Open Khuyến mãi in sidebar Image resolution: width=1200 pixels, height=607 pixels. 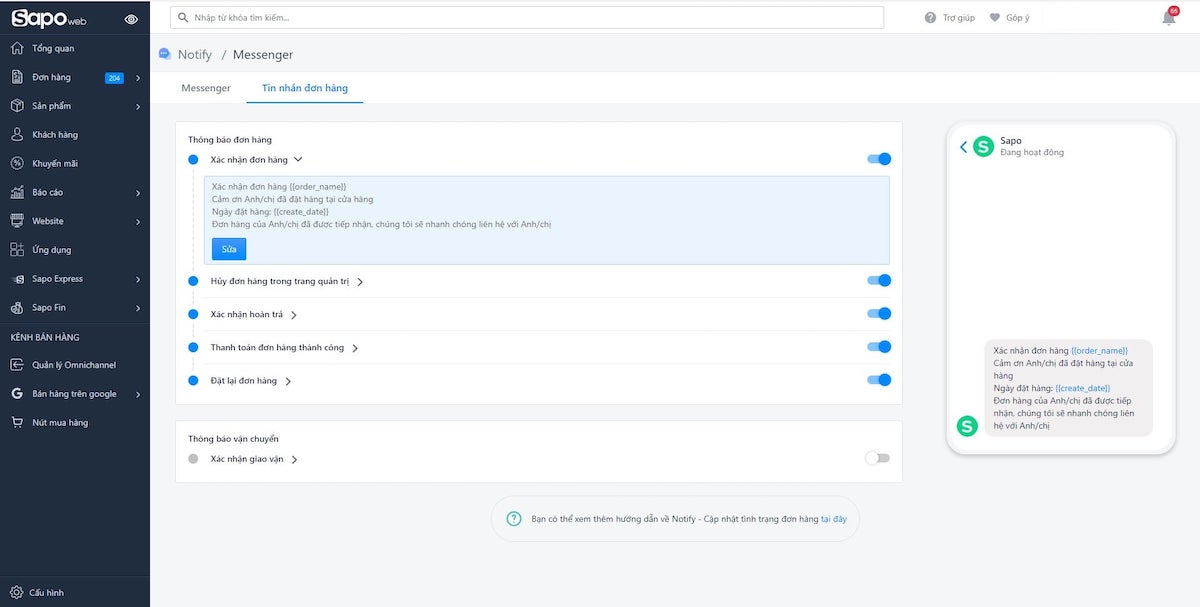54,164
